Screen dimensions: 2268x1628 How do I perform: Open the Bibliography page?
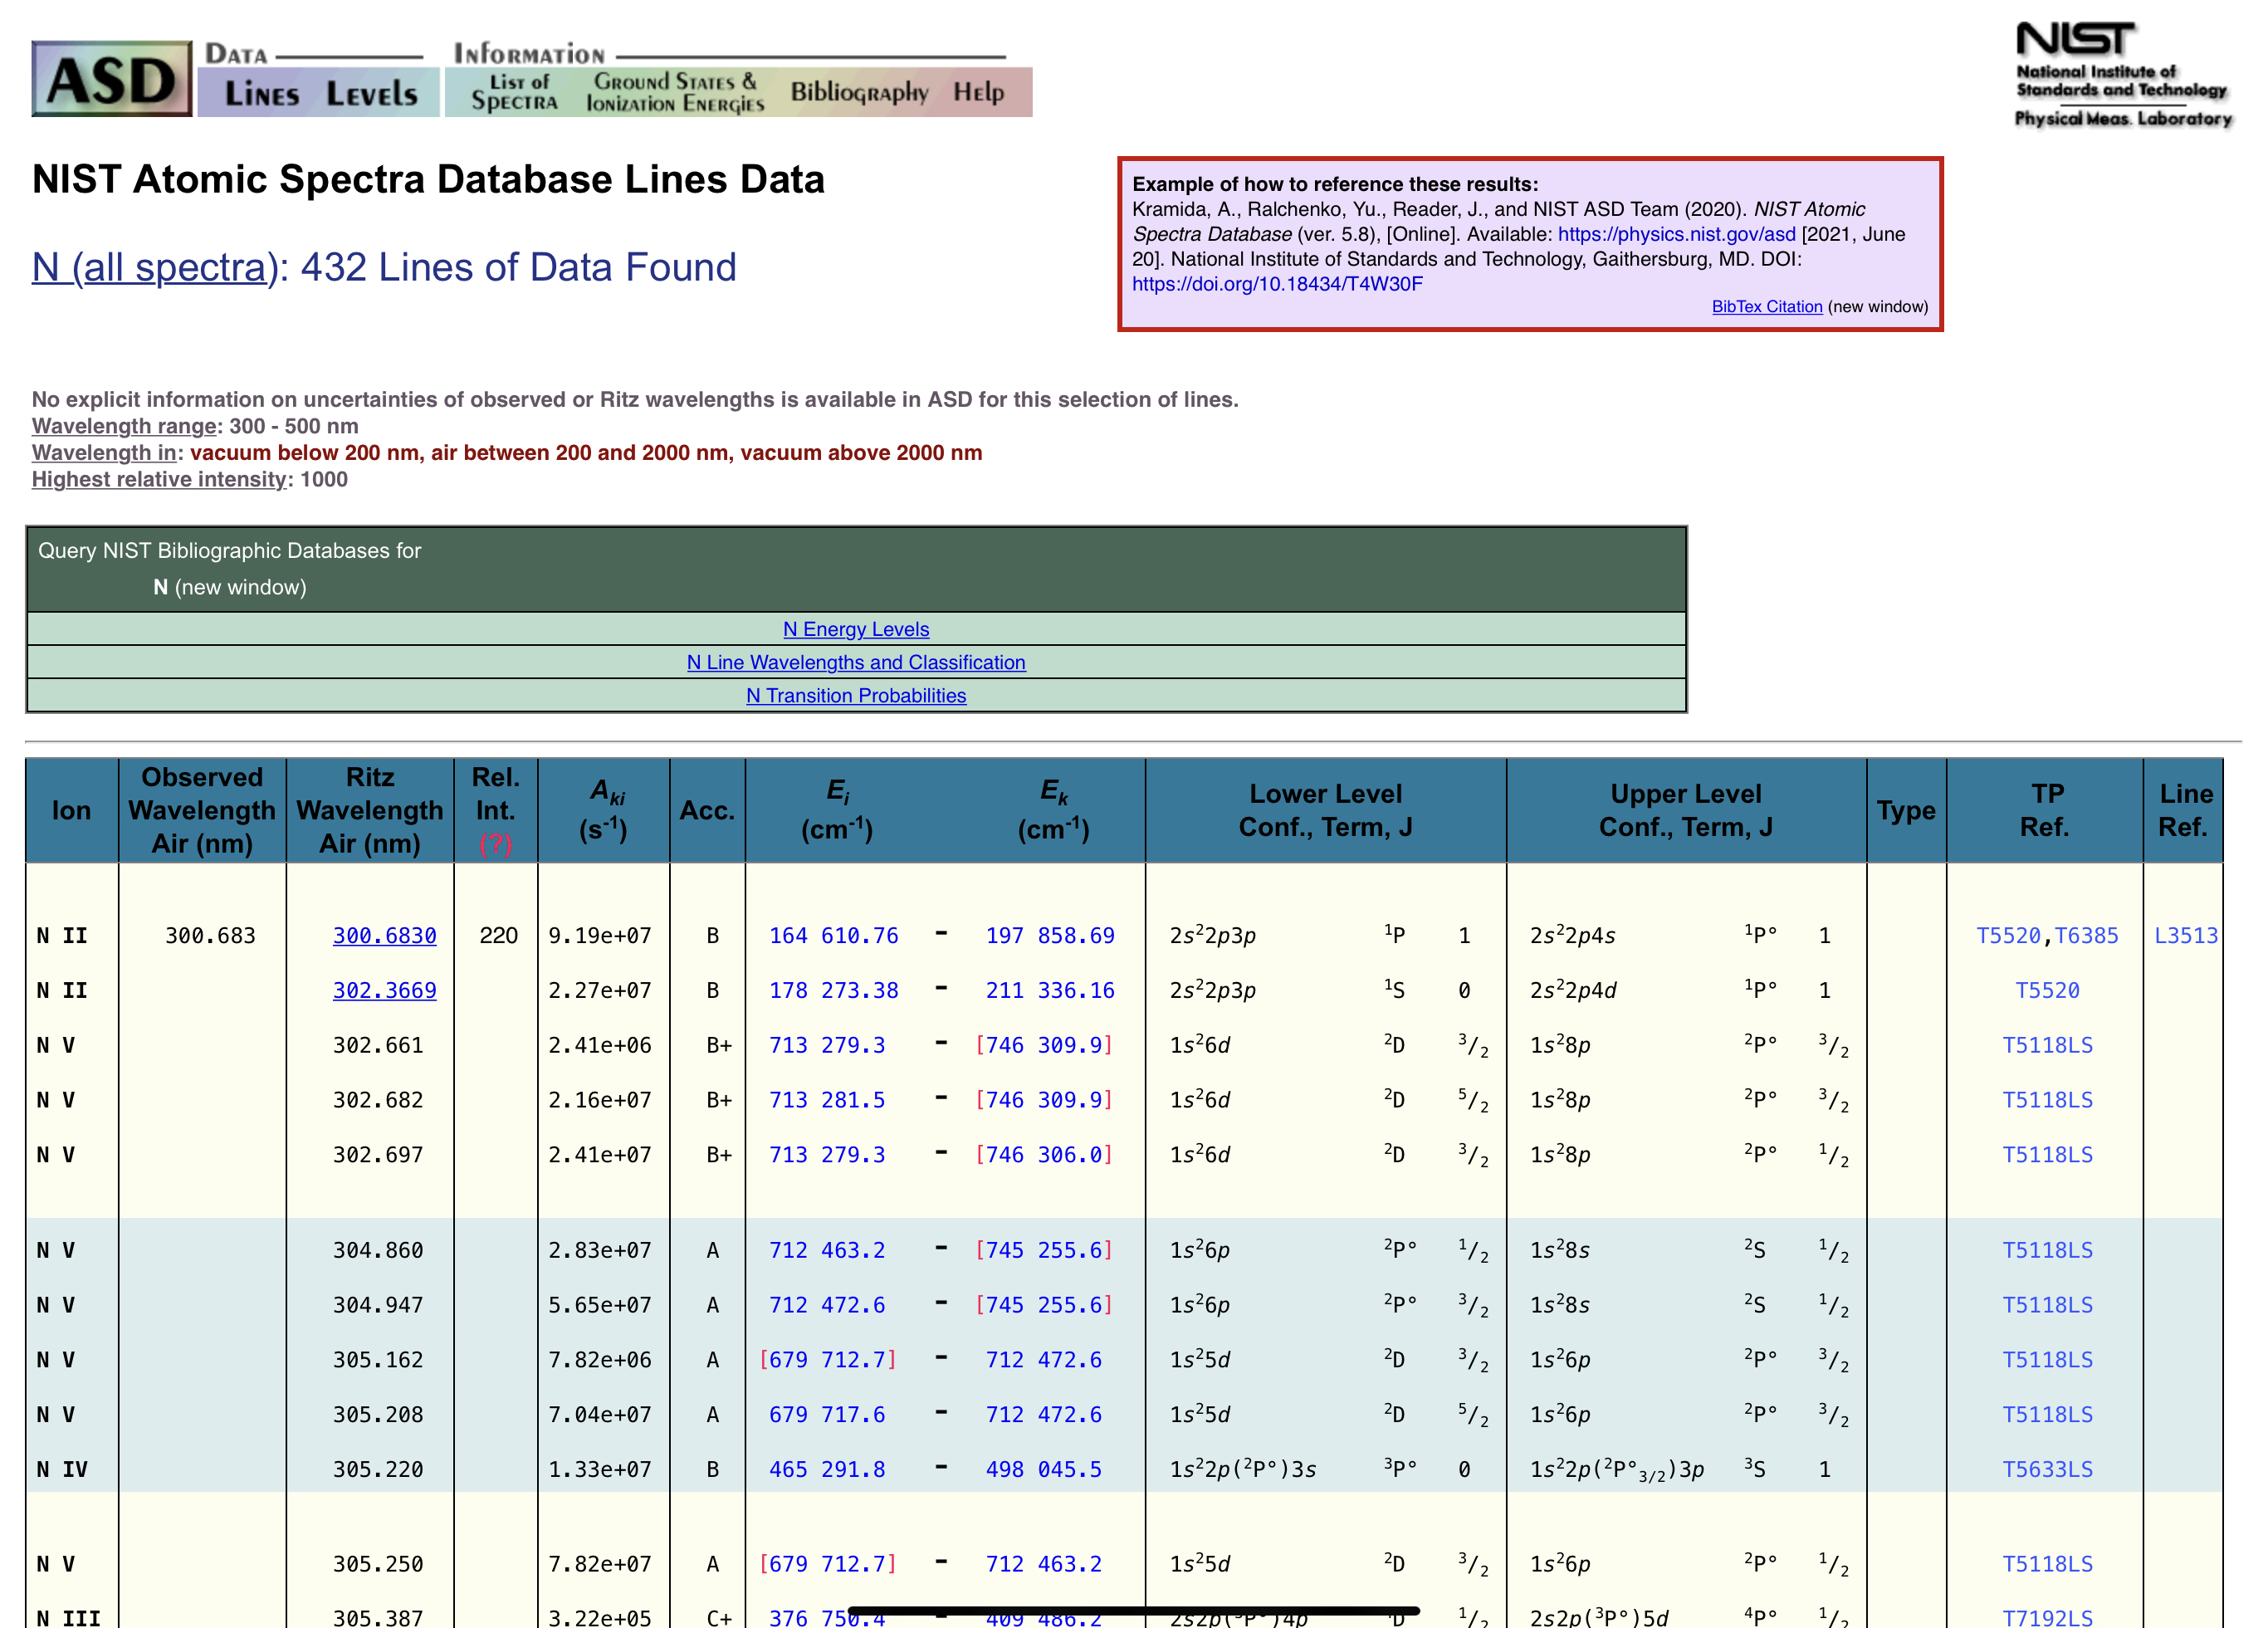pos(859,92)
